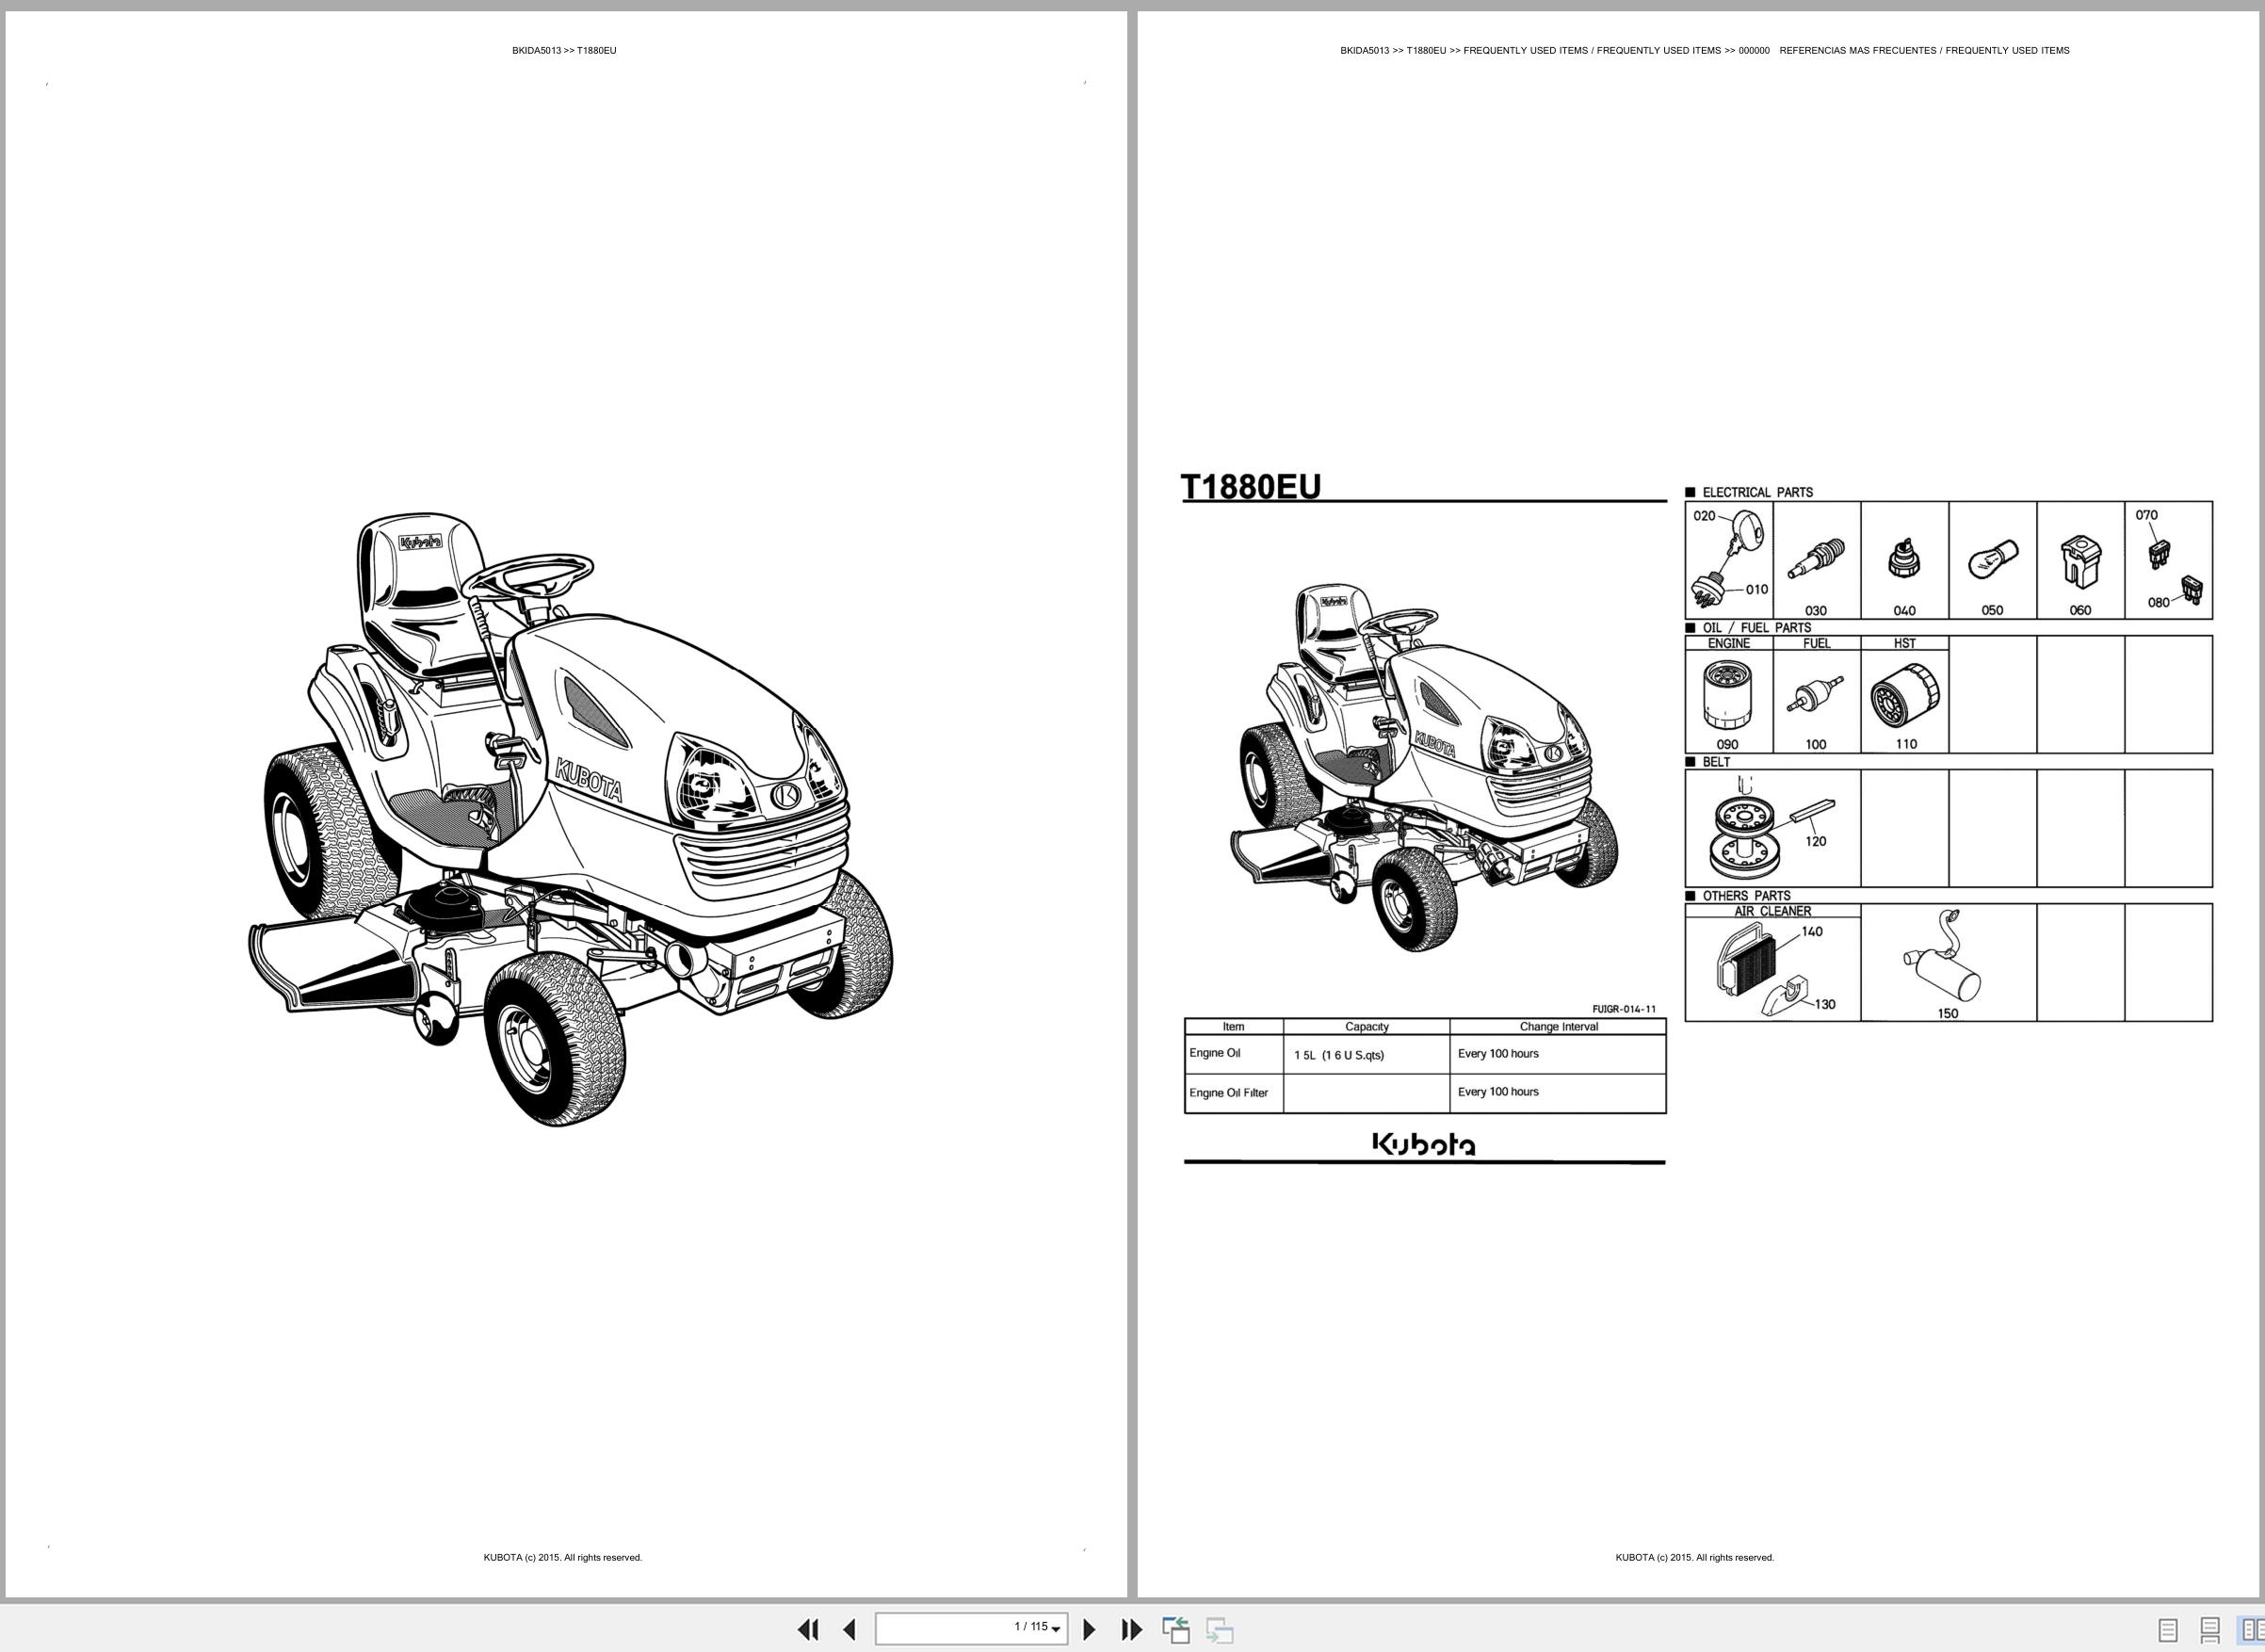This screenshot has height=1652, width=2265.
Task: Select the engine oil filter part 090
Action: 1729,702
